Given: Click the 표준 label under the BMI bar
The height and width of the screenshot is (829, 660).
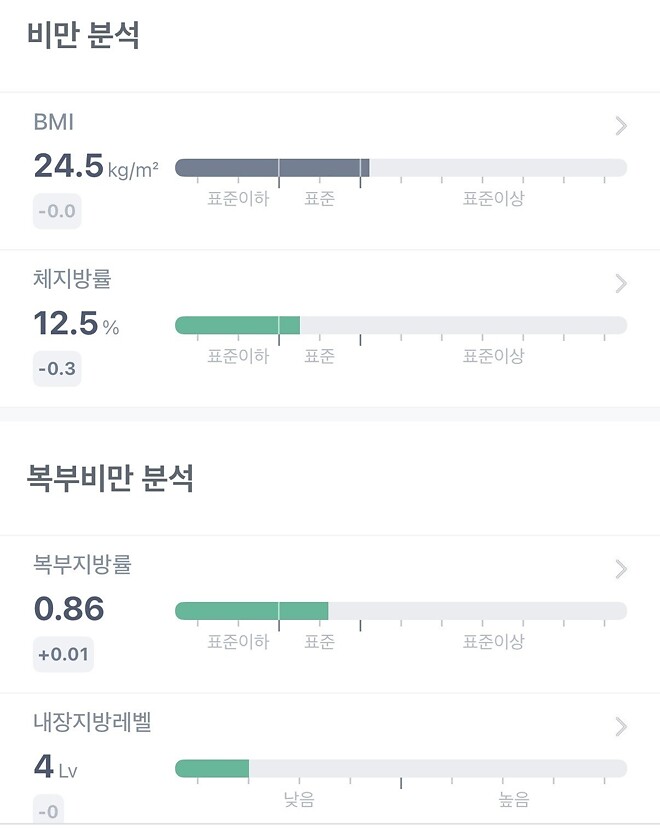Looking at the screenshot, I should coord(318,199).
